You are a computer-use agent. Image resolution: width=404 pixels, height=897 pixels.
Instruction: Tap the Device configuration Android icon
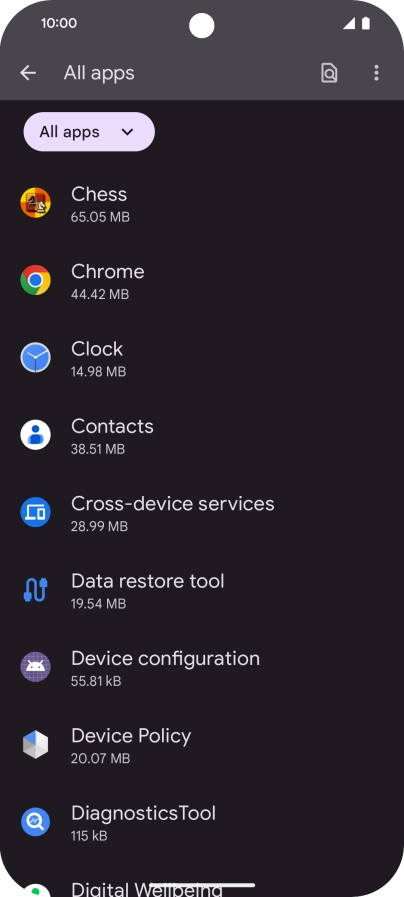[35, 667]
